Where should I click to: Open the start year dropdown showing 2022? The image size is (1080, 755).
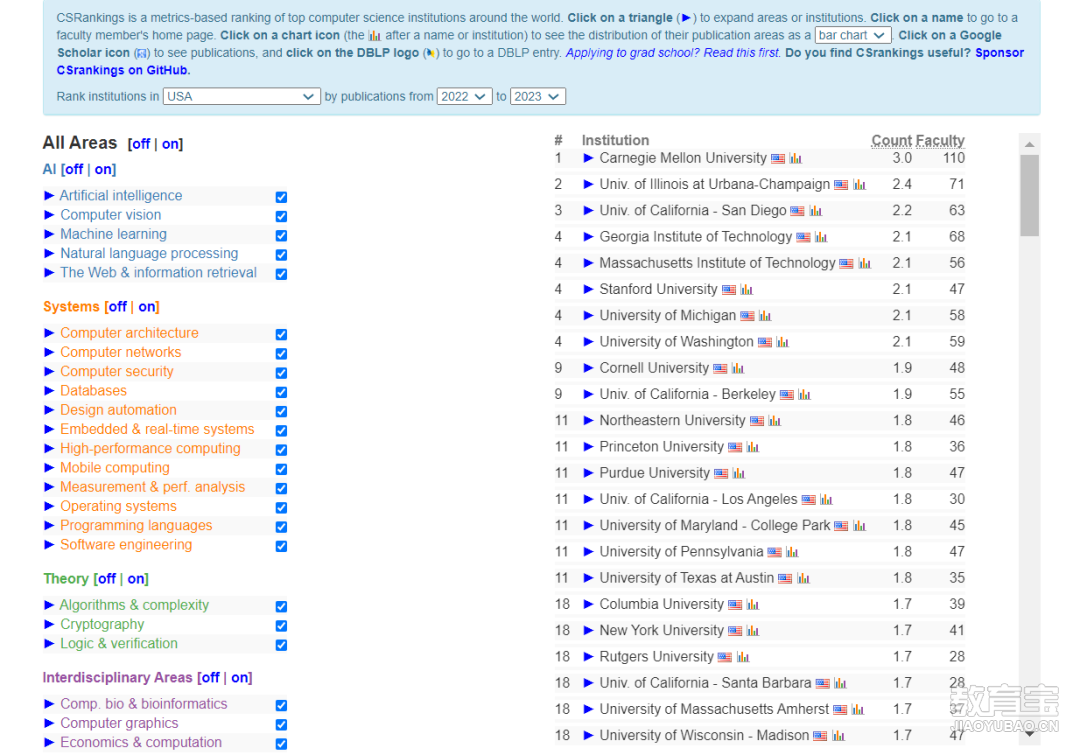[x=464, y=96]
